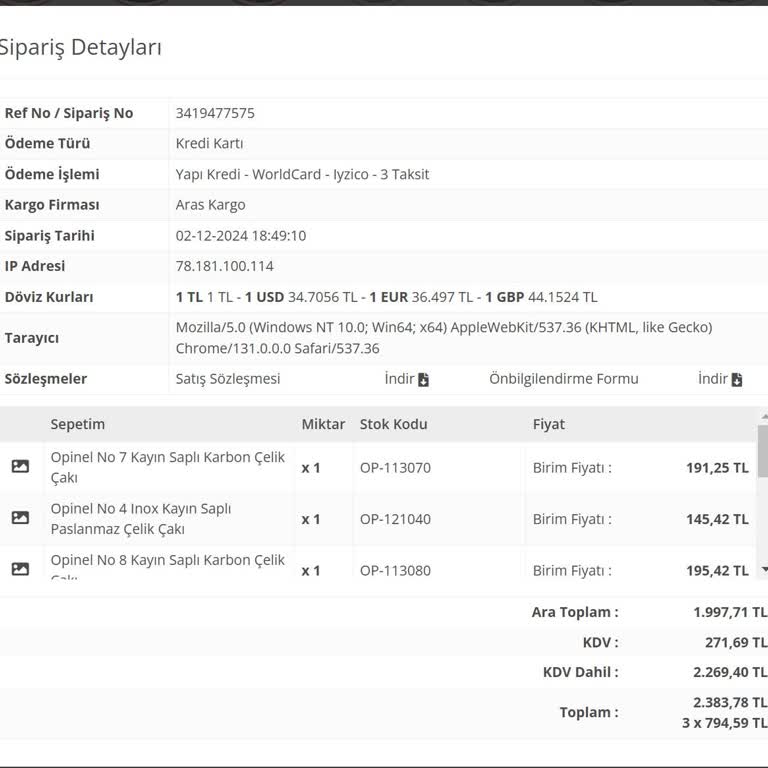Click the Sepetim column header
The width and height of the screenshot is (768, 768).
pyautogui.click(x=78, y=424)
